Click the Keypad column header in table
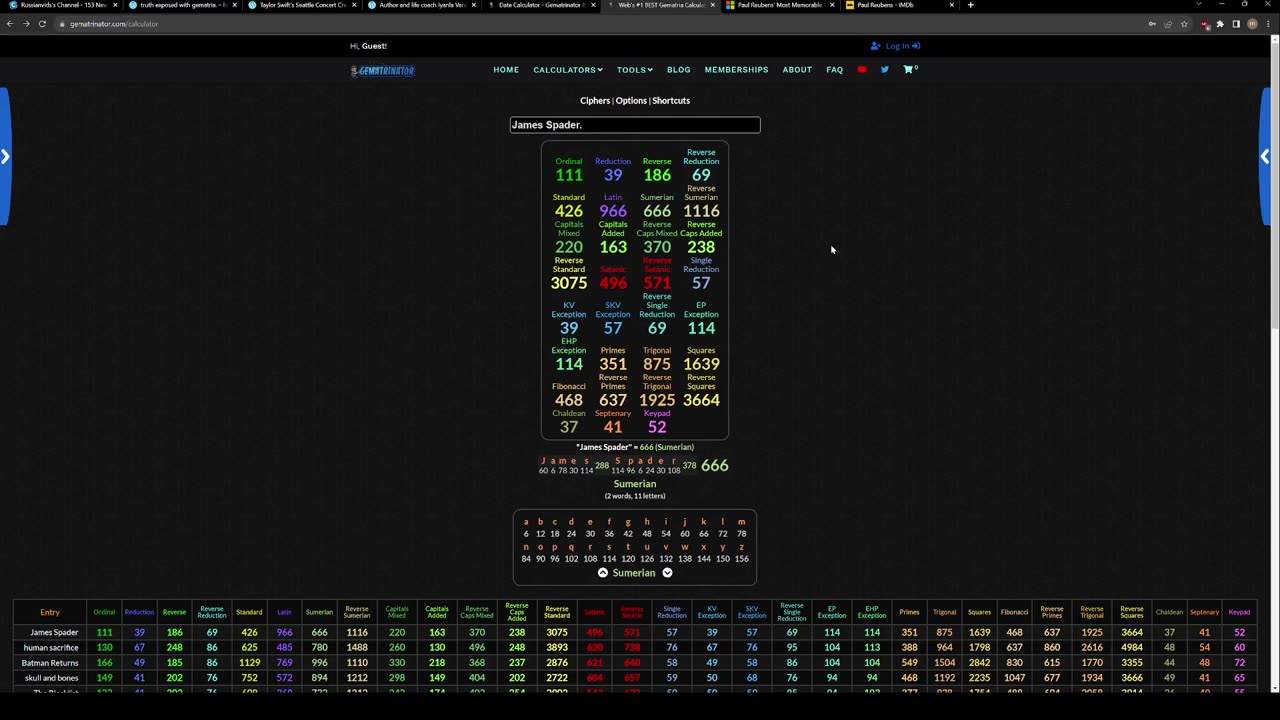Viewport: 1280px width, 720px height. (1239, 612)
